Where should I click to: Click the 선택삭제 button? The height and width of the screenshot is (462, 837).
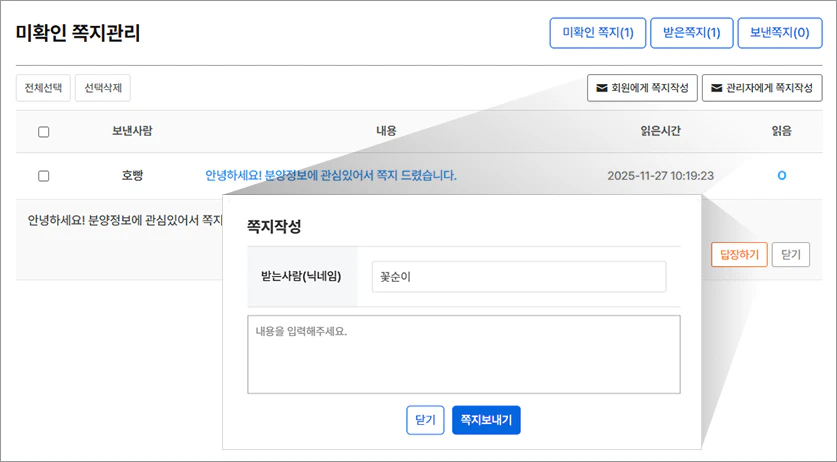point(102,88)
